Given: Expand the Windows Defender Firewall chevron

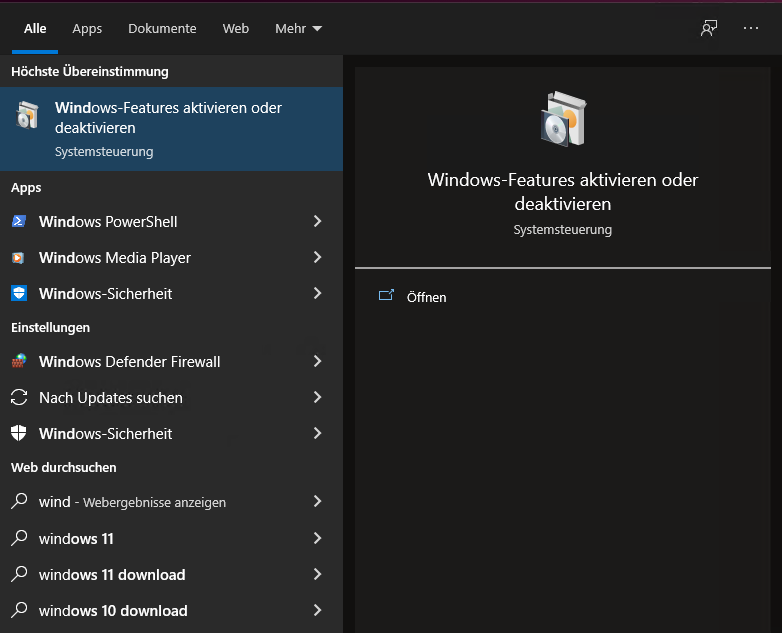Looking at the screenshot, I should [x=317, y=361].
